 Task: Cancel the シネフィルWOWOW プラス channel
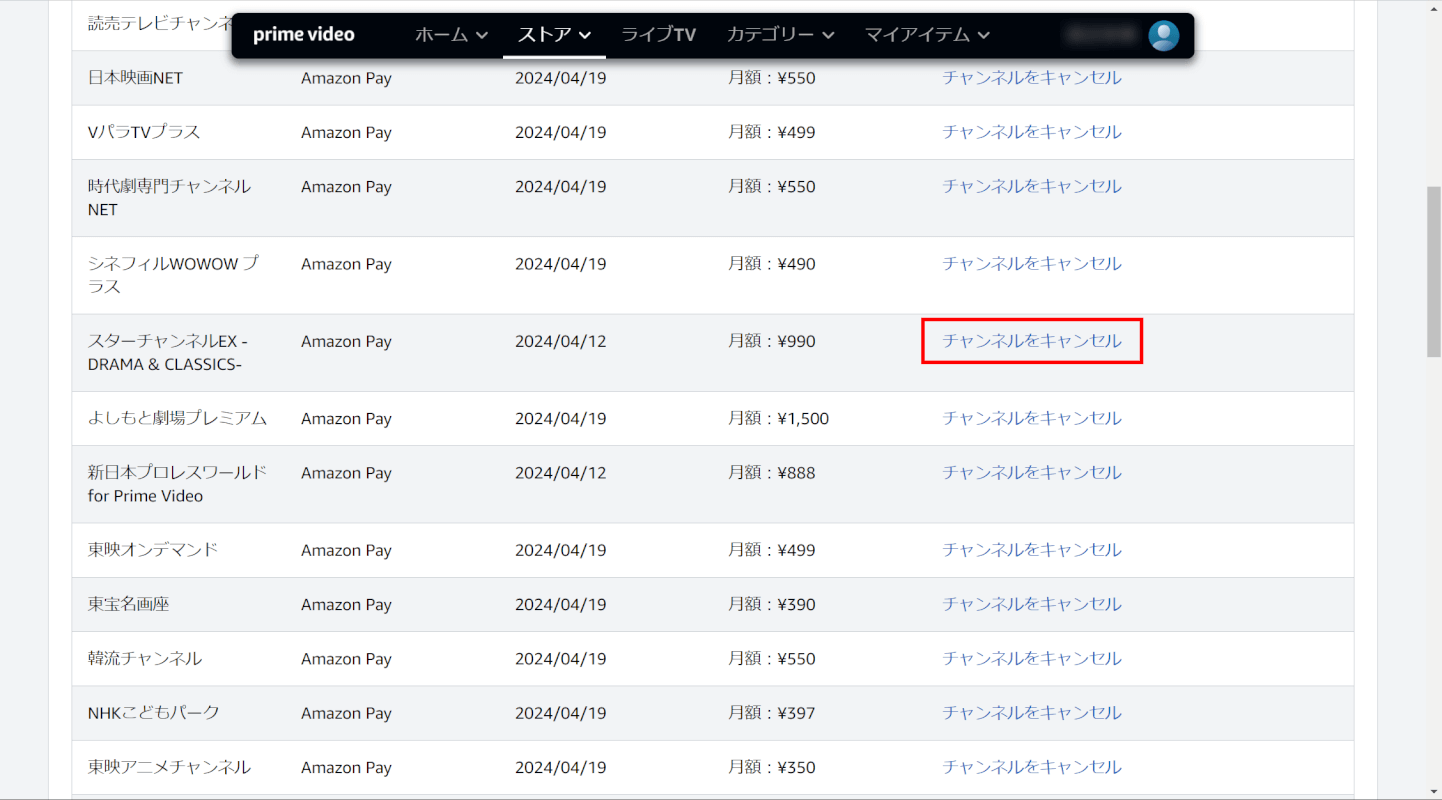tap(1032, 264)
